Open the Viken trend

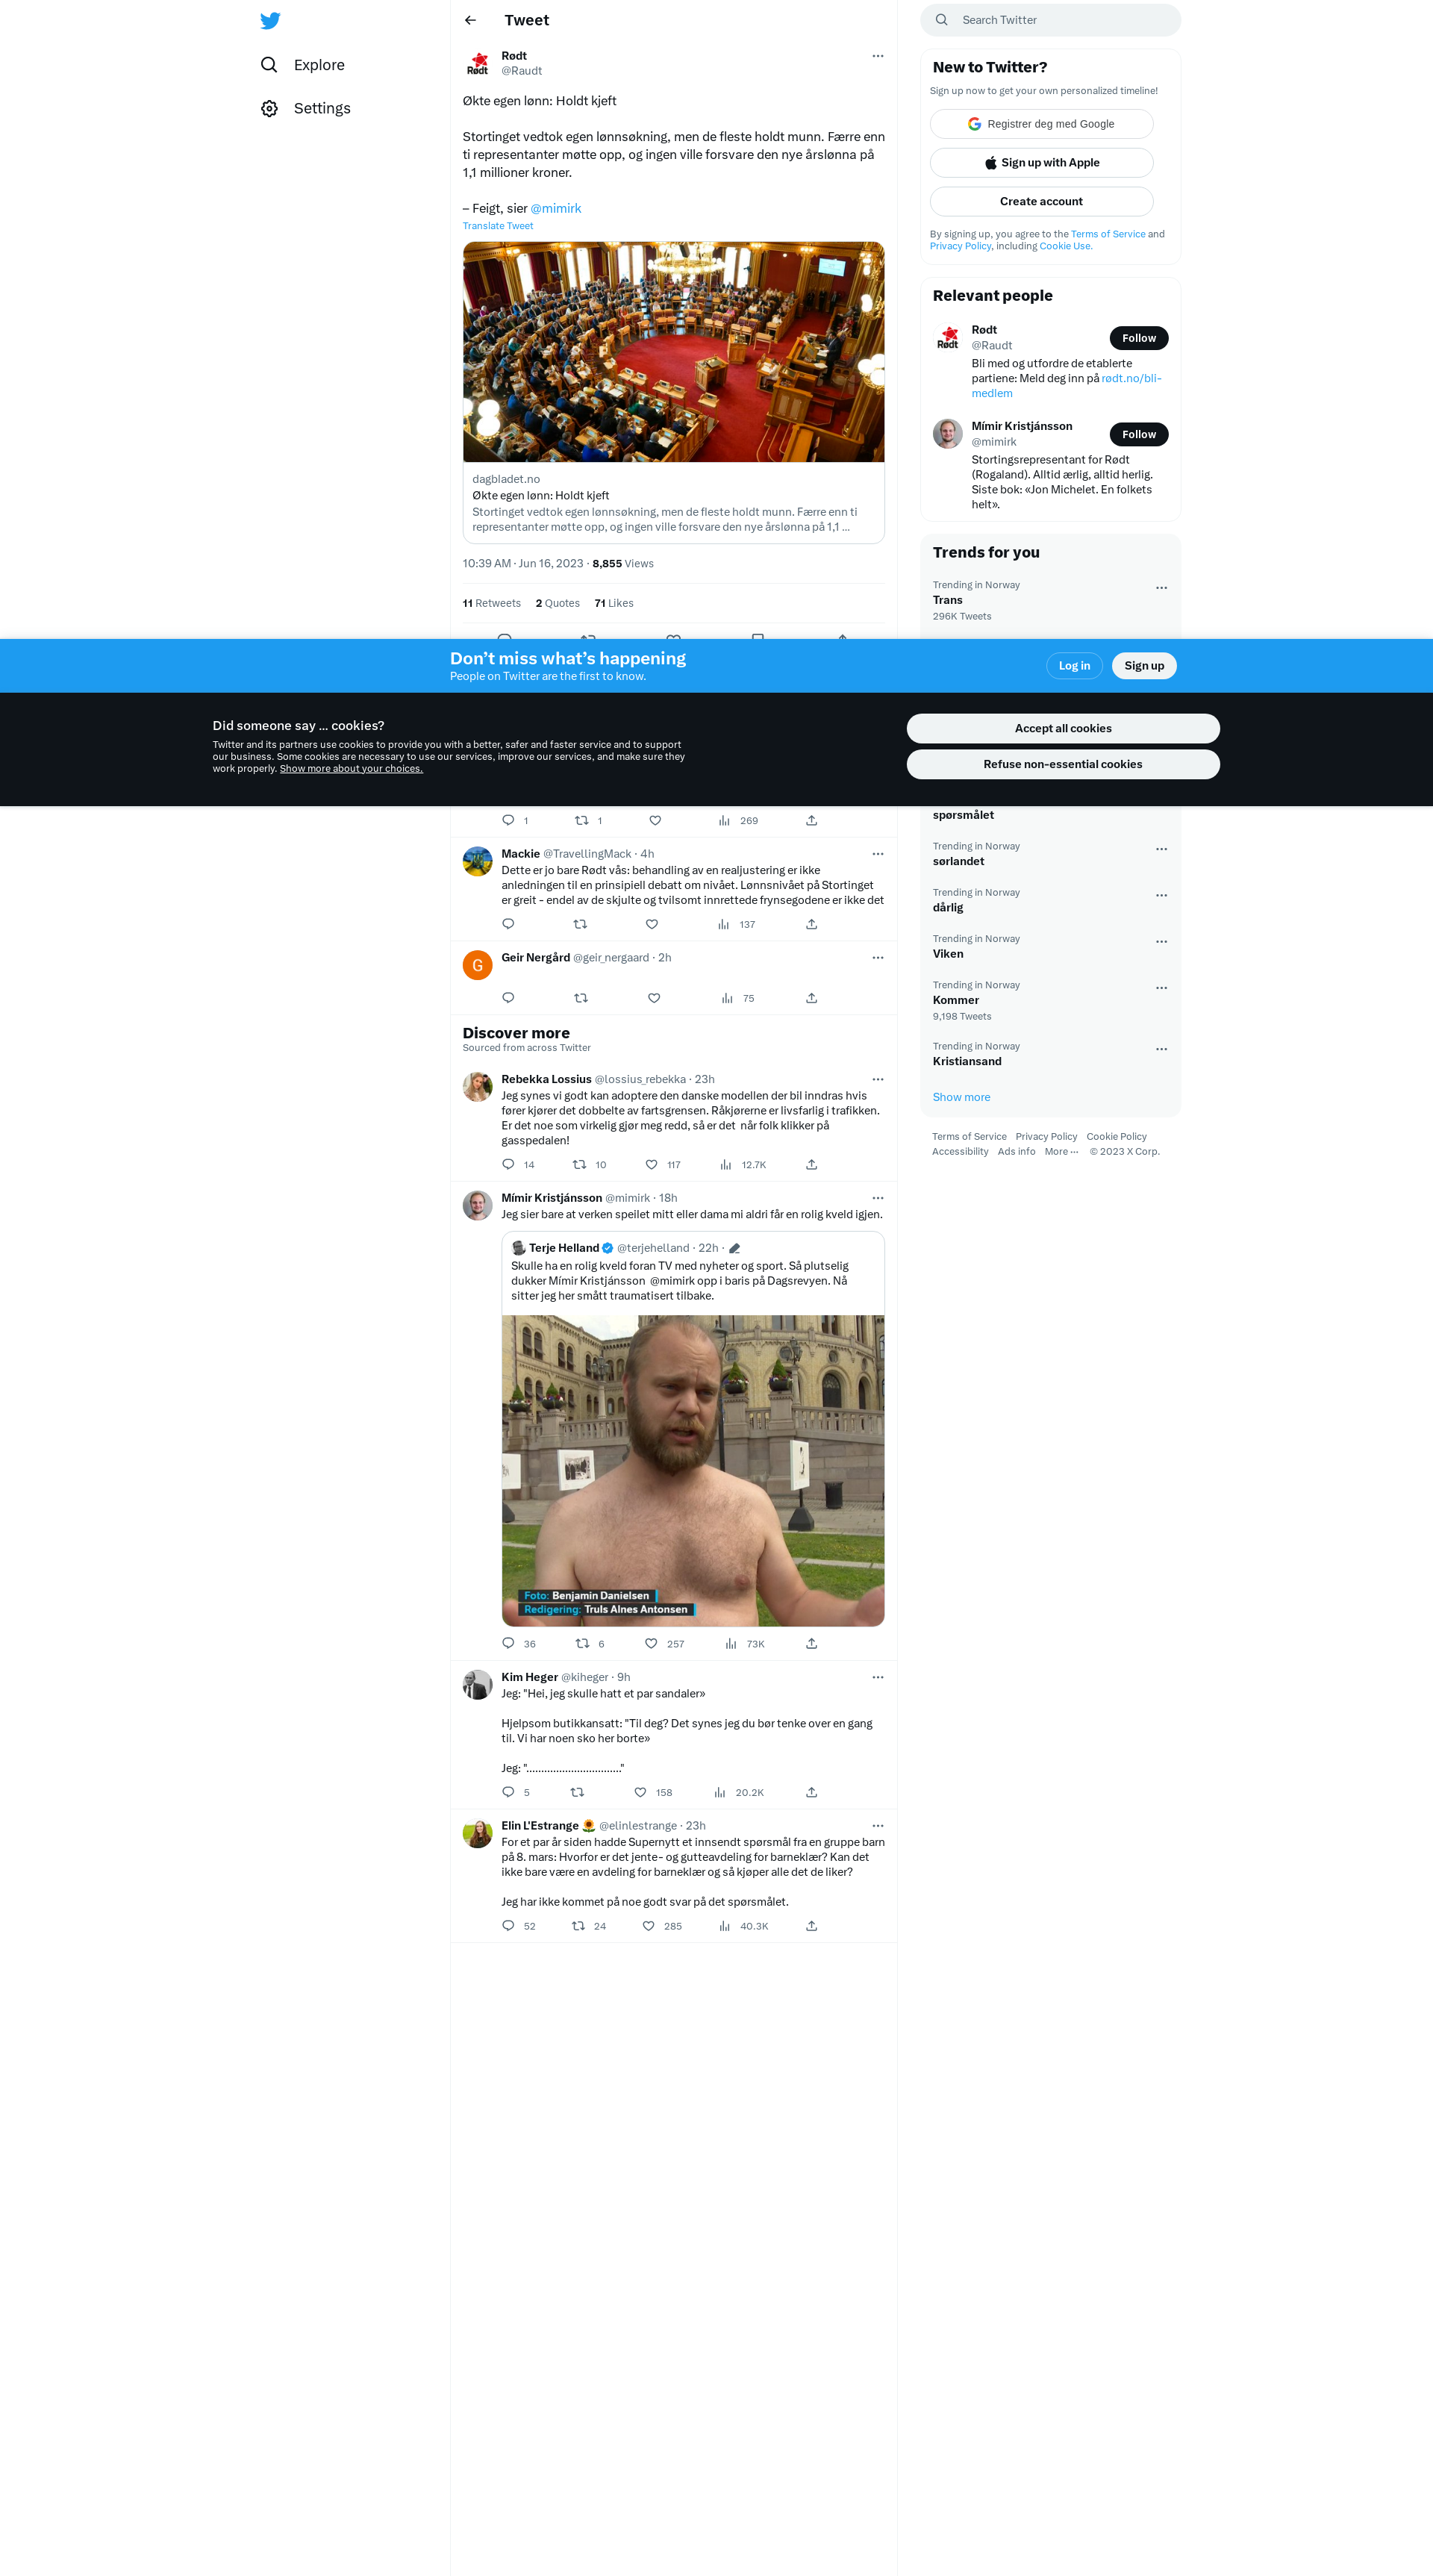tap(1050, 946)
